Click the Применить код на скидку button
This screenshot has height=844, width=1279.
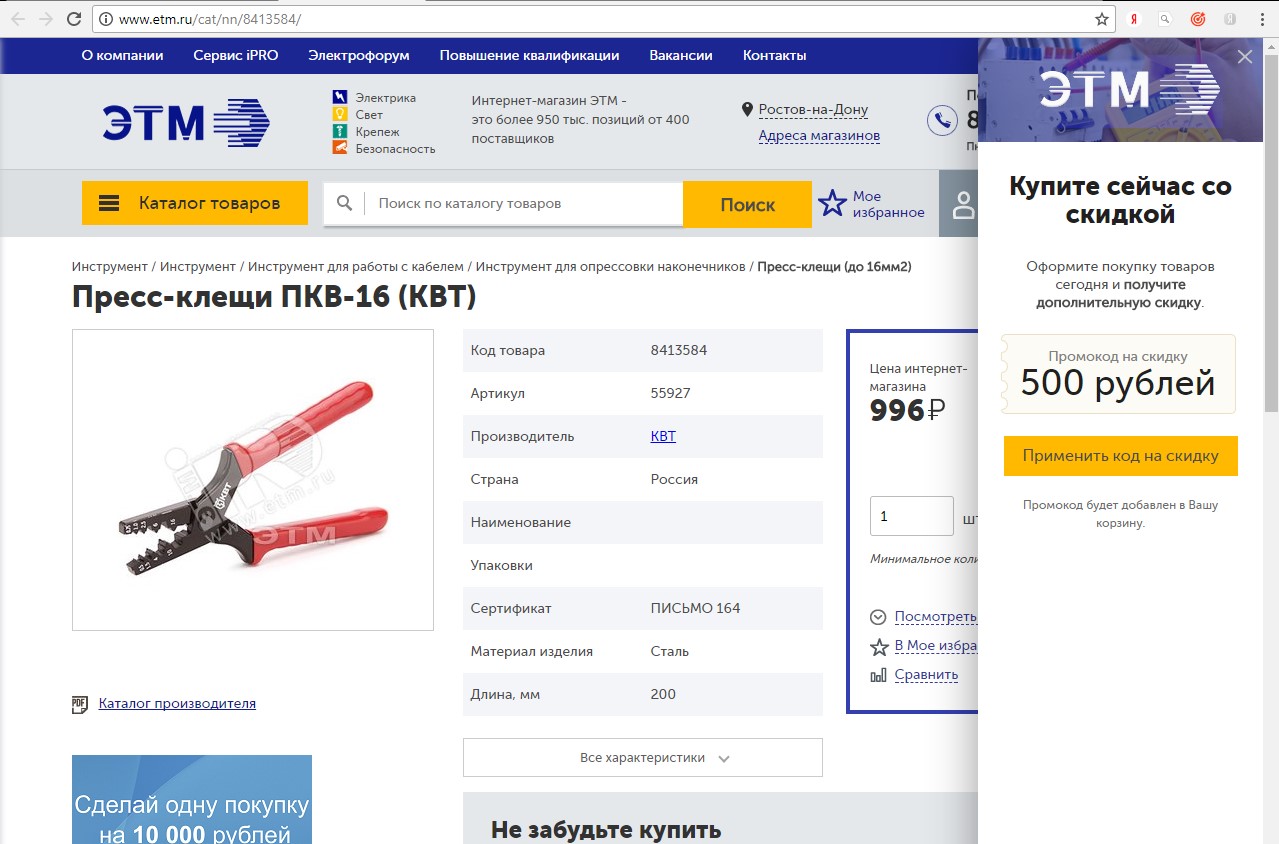[x=1121, y=456]
